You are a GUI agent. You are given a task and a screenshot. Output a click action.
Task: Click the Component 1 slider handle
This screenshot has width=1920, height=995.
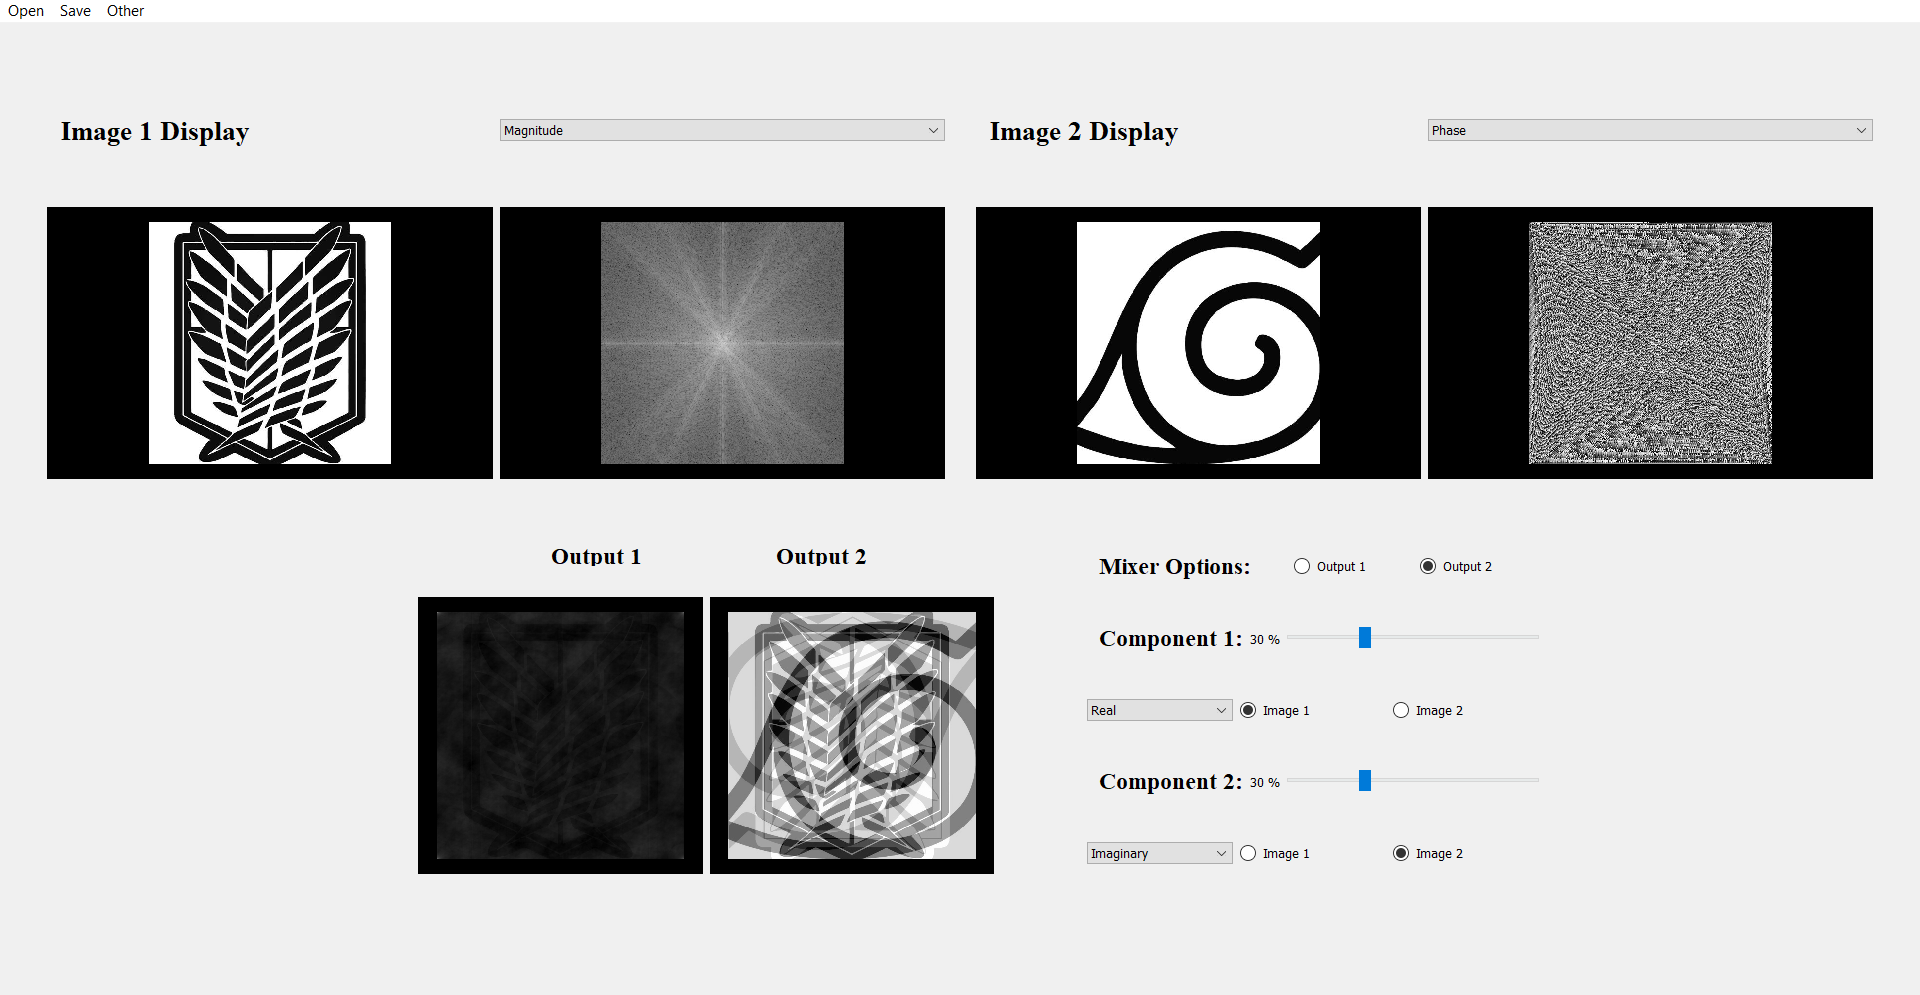pos(1364,637)
